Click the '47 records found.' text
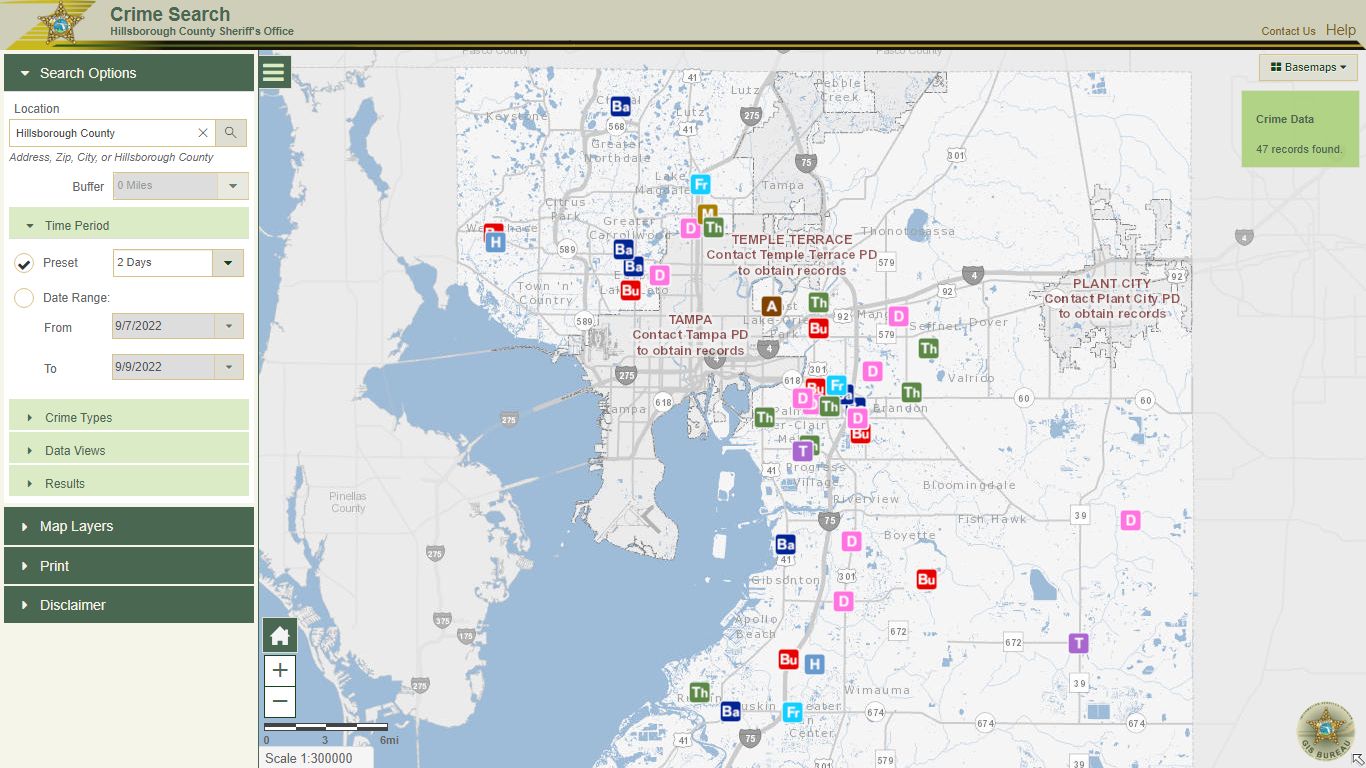The image size is (1366, 768). pyautogui.click(x=1299, y=149)
